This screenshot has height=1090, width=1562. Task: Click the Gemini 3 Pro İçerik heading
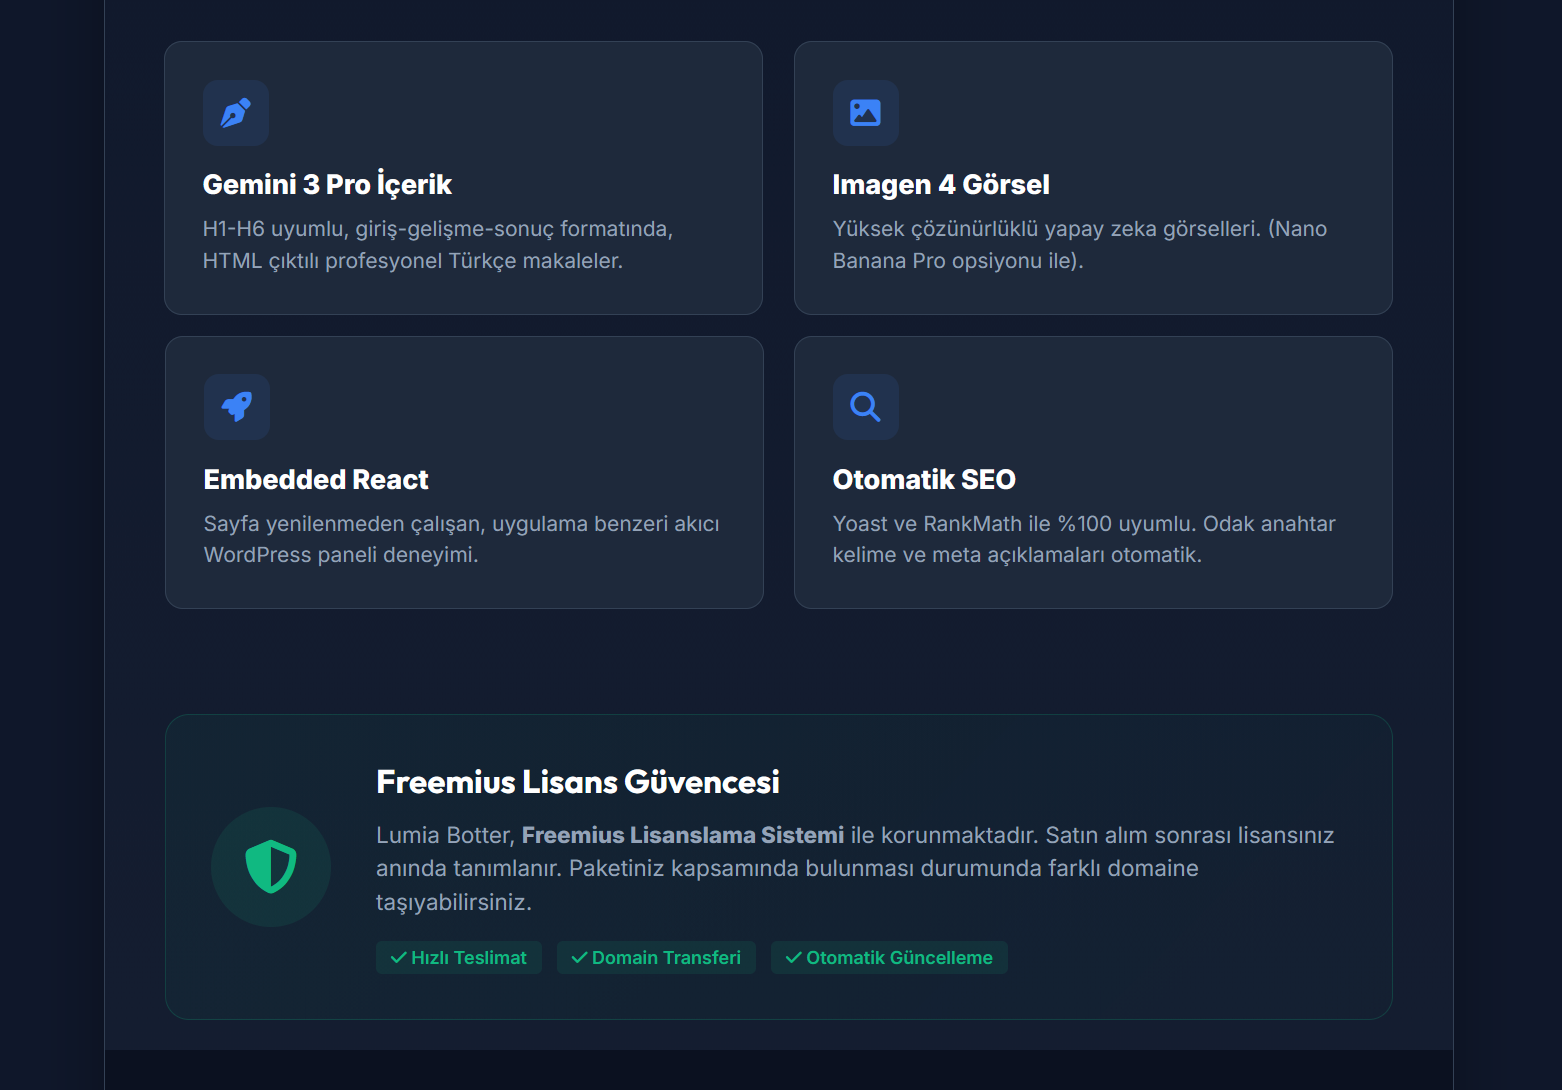point(327,184)
